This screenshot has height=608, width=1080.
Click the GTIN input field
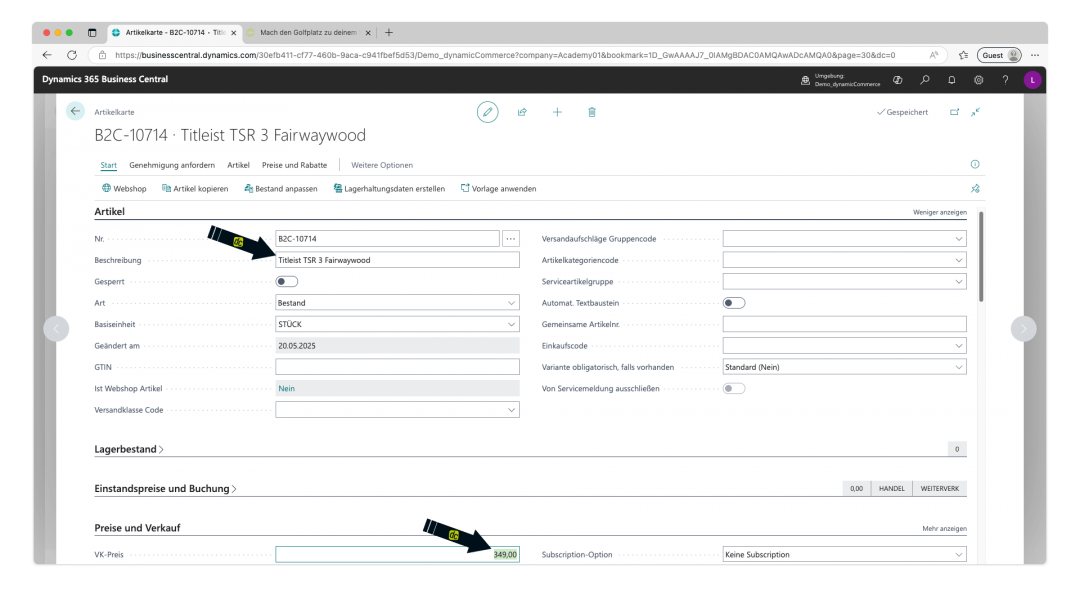point(397,367)
